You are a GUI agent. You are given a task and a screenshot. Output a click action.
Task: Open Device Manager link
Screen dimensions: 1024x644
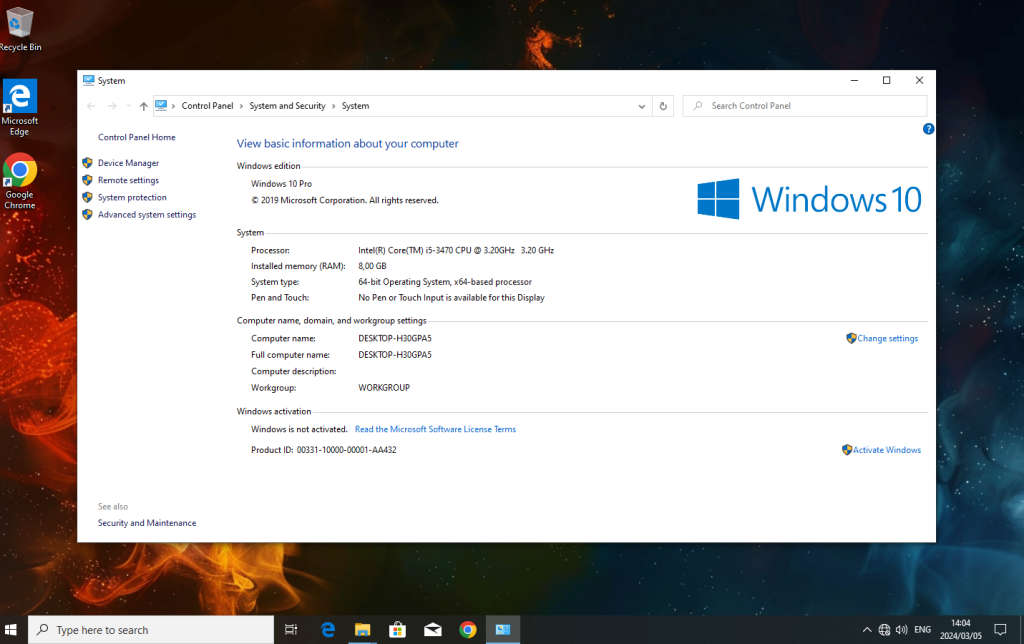tap(128, 163)
